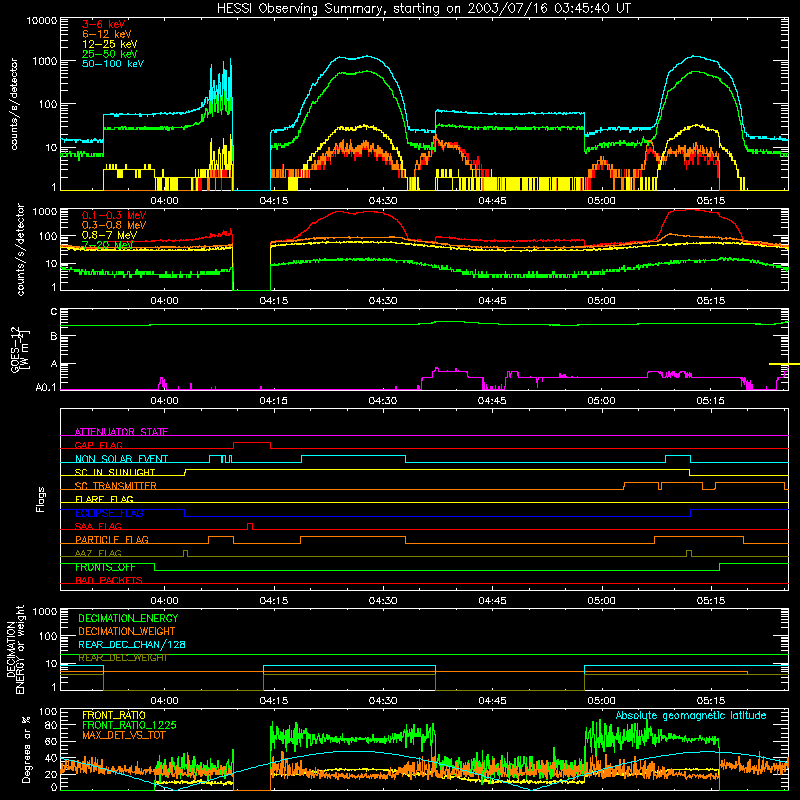
Task: Click the GOES-12 axis label
Action: point(20,349)
